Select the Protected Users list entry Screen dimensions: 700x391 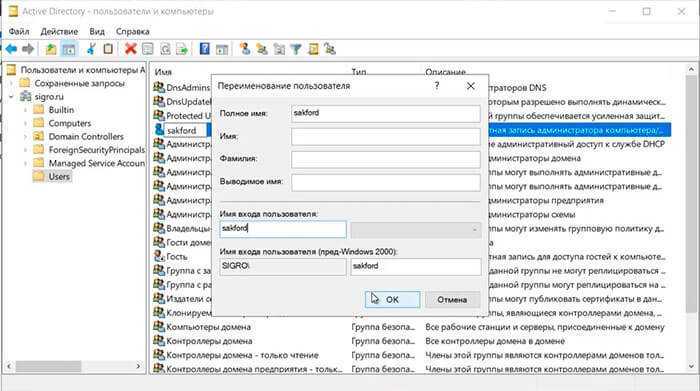[x=188, y=116]
